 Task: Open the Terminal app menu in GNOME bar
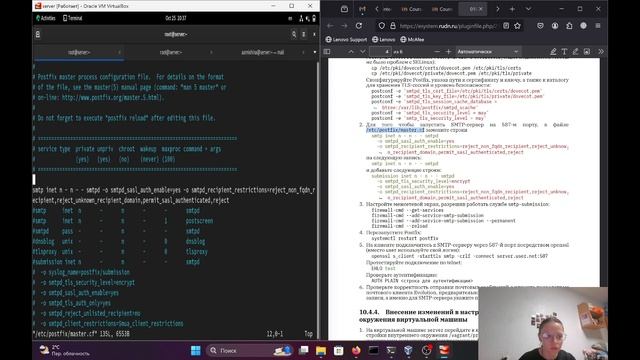coord(73,18)
